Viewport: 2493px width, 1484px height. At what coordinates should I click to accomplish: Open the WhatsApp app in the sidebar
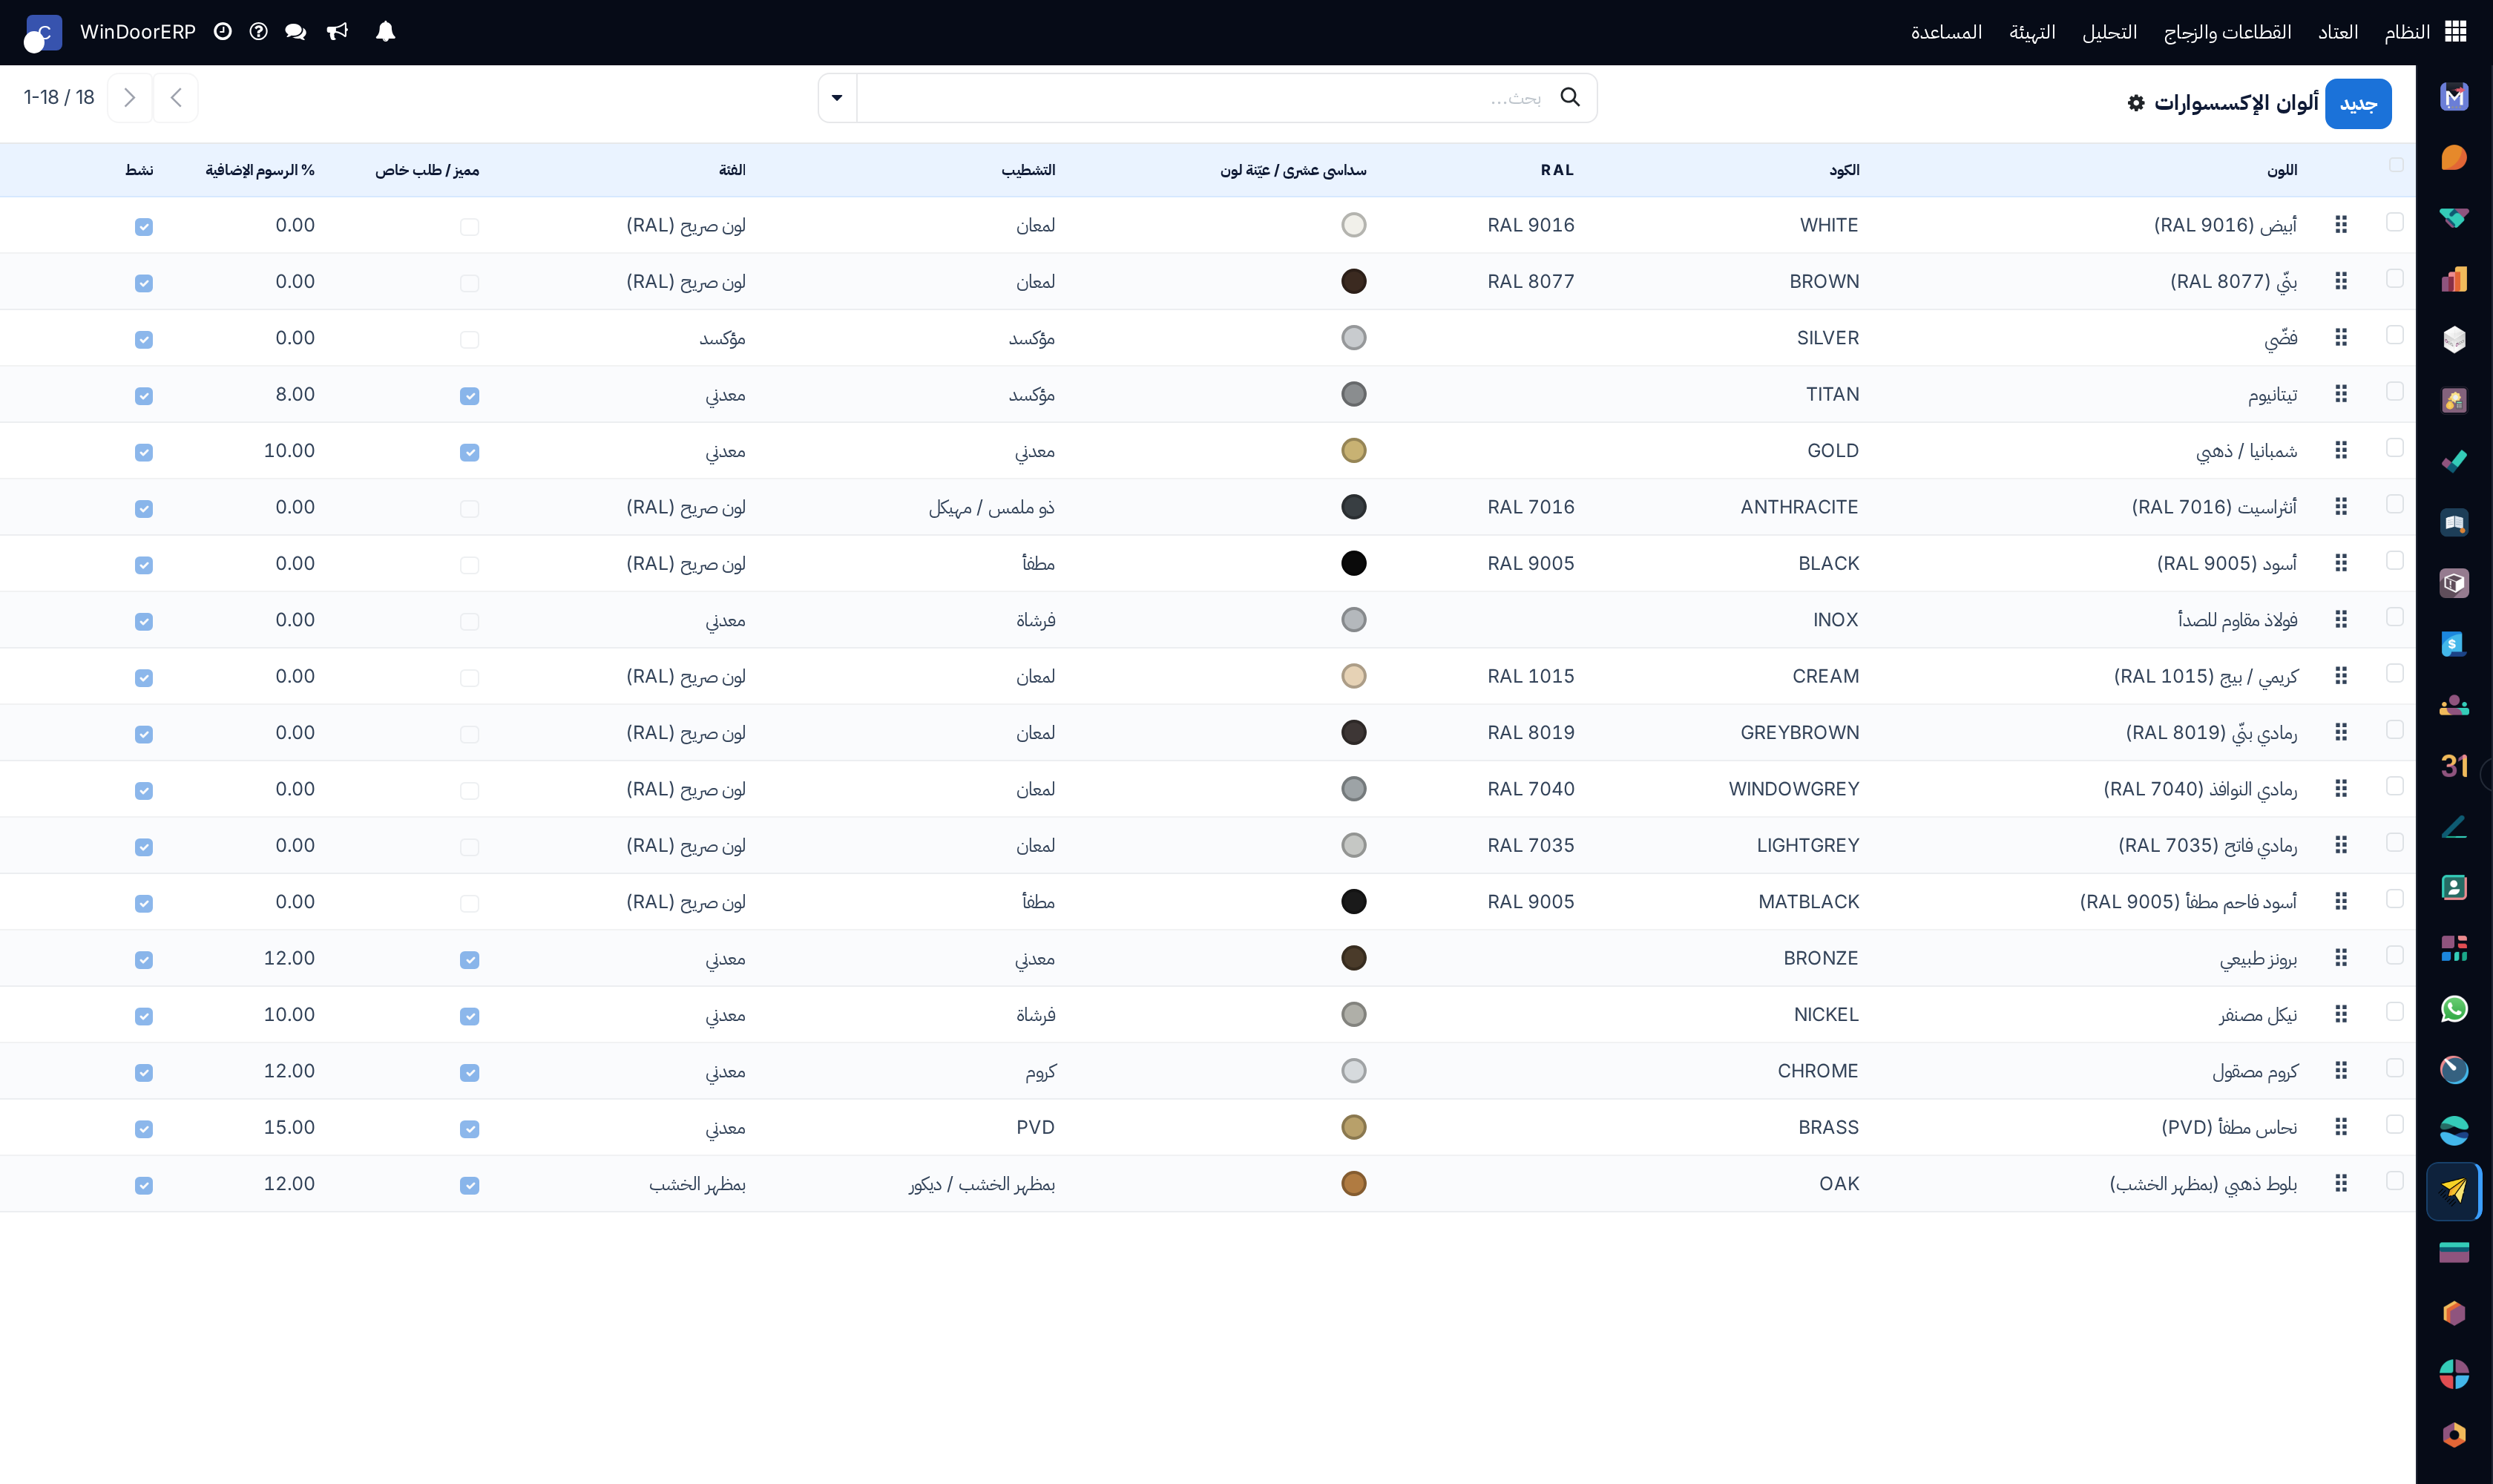tap(2454, 1009)
